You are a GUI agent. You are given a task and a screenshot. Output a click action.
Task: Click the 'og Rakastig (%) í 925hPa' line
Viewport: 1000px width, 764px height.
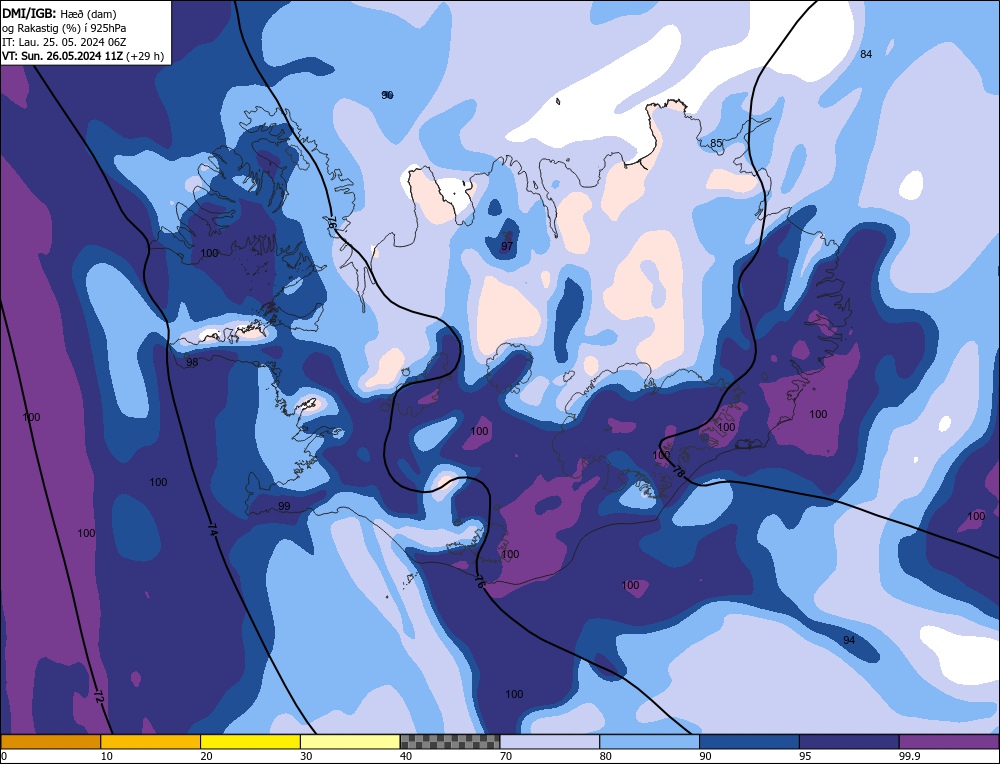click(x=64, y=28)
